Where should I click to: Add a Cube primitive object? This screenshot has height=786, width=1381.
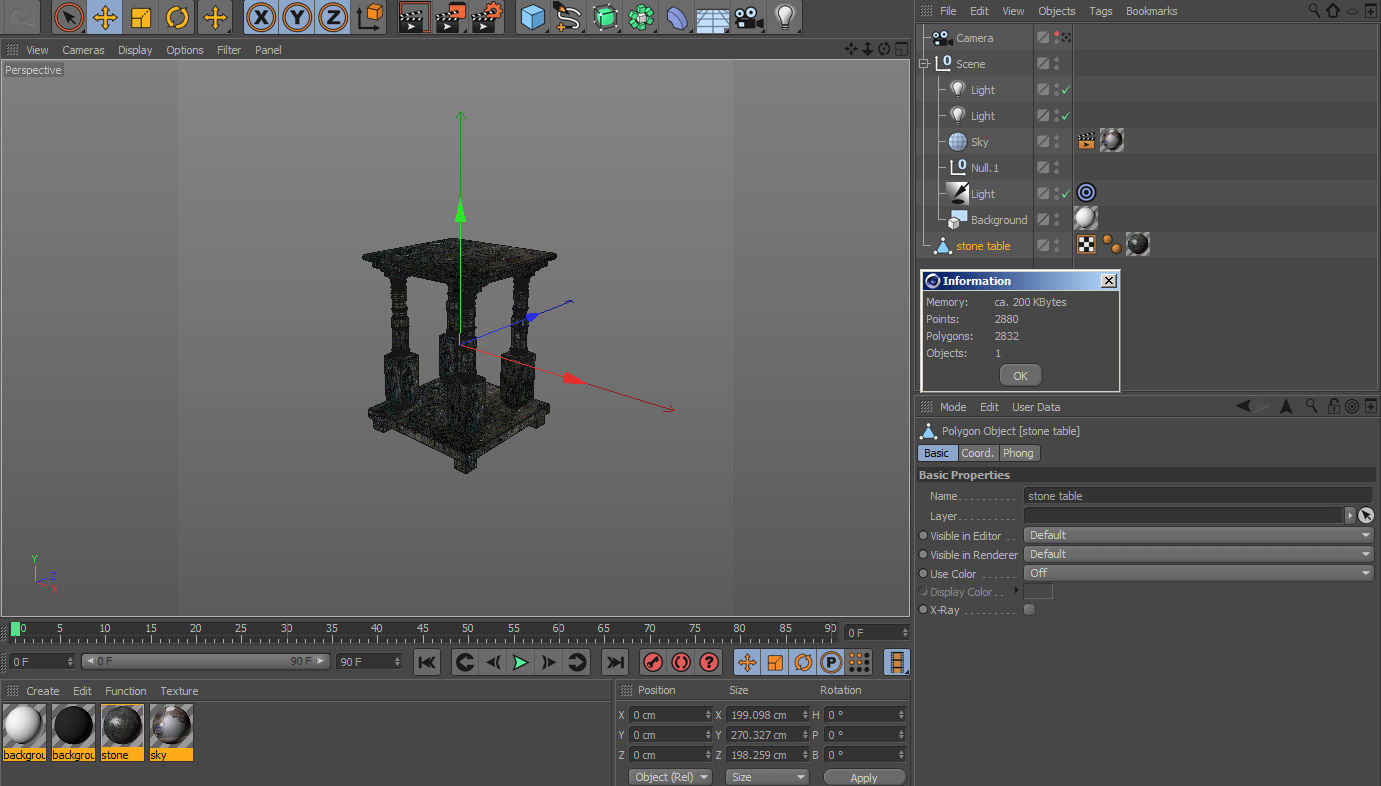tap(533, 17)
